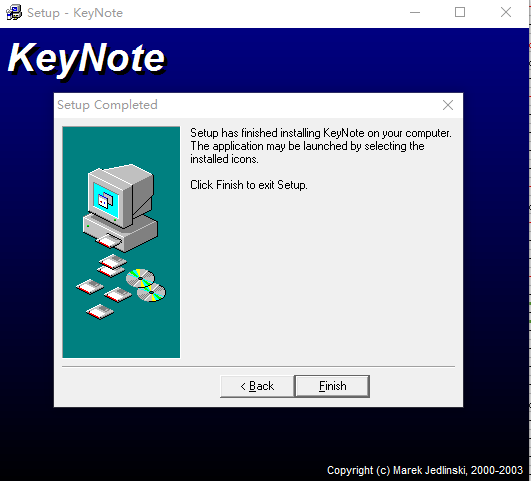Click the Setup Completed dialog title

point(107,105)
